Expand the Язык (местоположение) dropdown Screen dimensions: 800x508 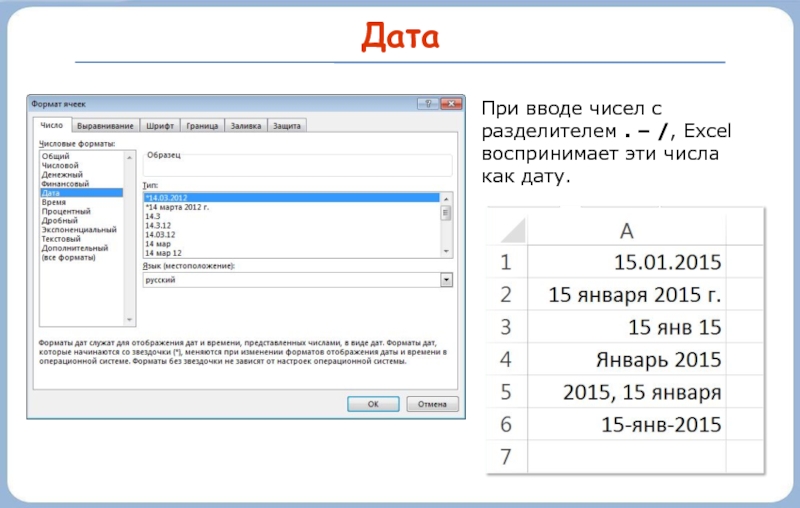(446, 281)
